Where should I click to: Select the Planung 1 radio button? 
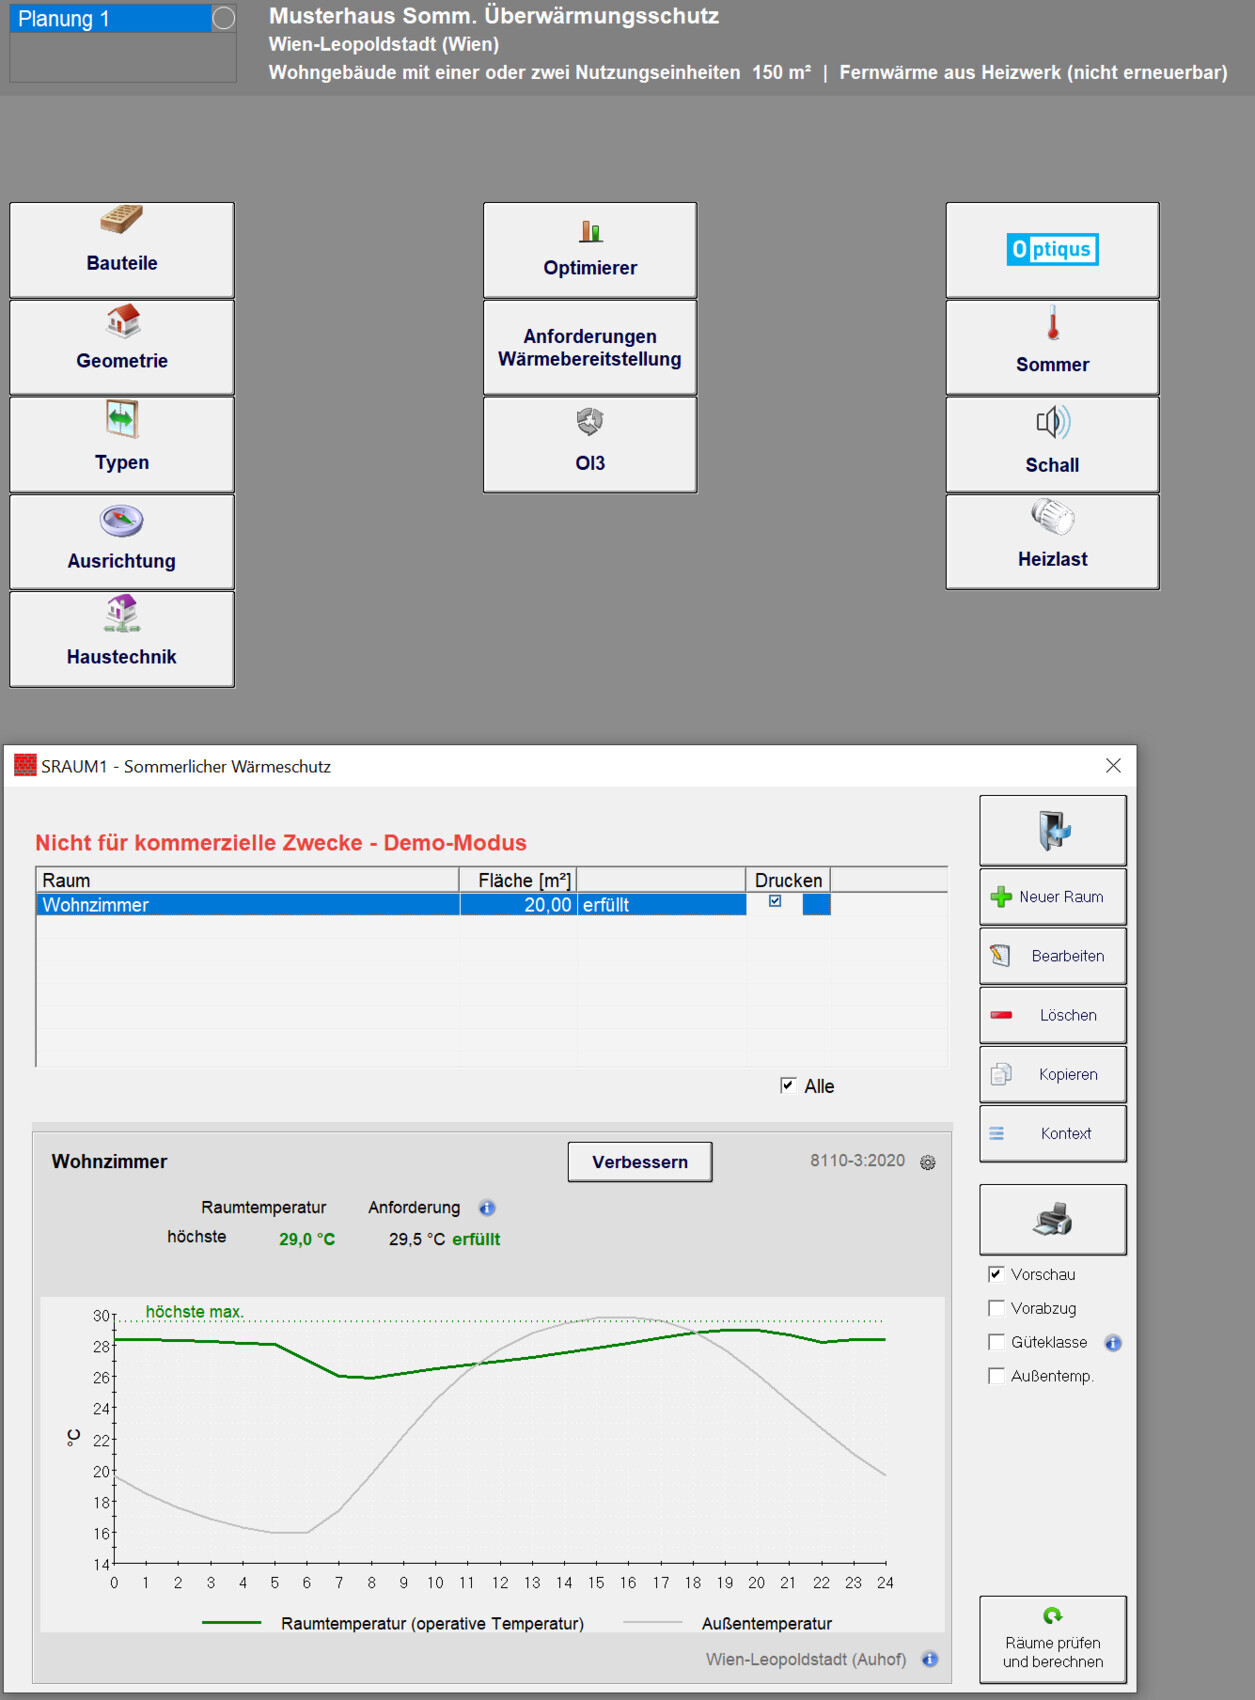pos(224,18)
